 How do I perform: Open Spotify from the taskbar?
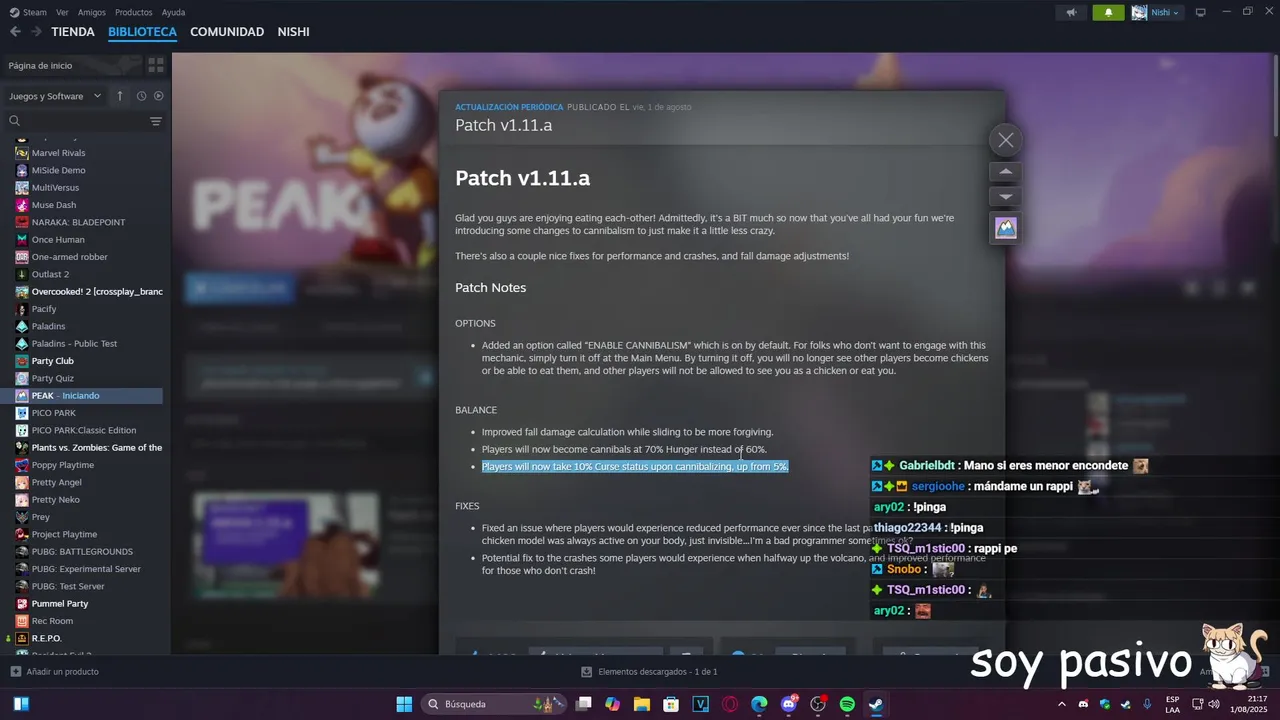pyautogui.click(x=847, y=704)
